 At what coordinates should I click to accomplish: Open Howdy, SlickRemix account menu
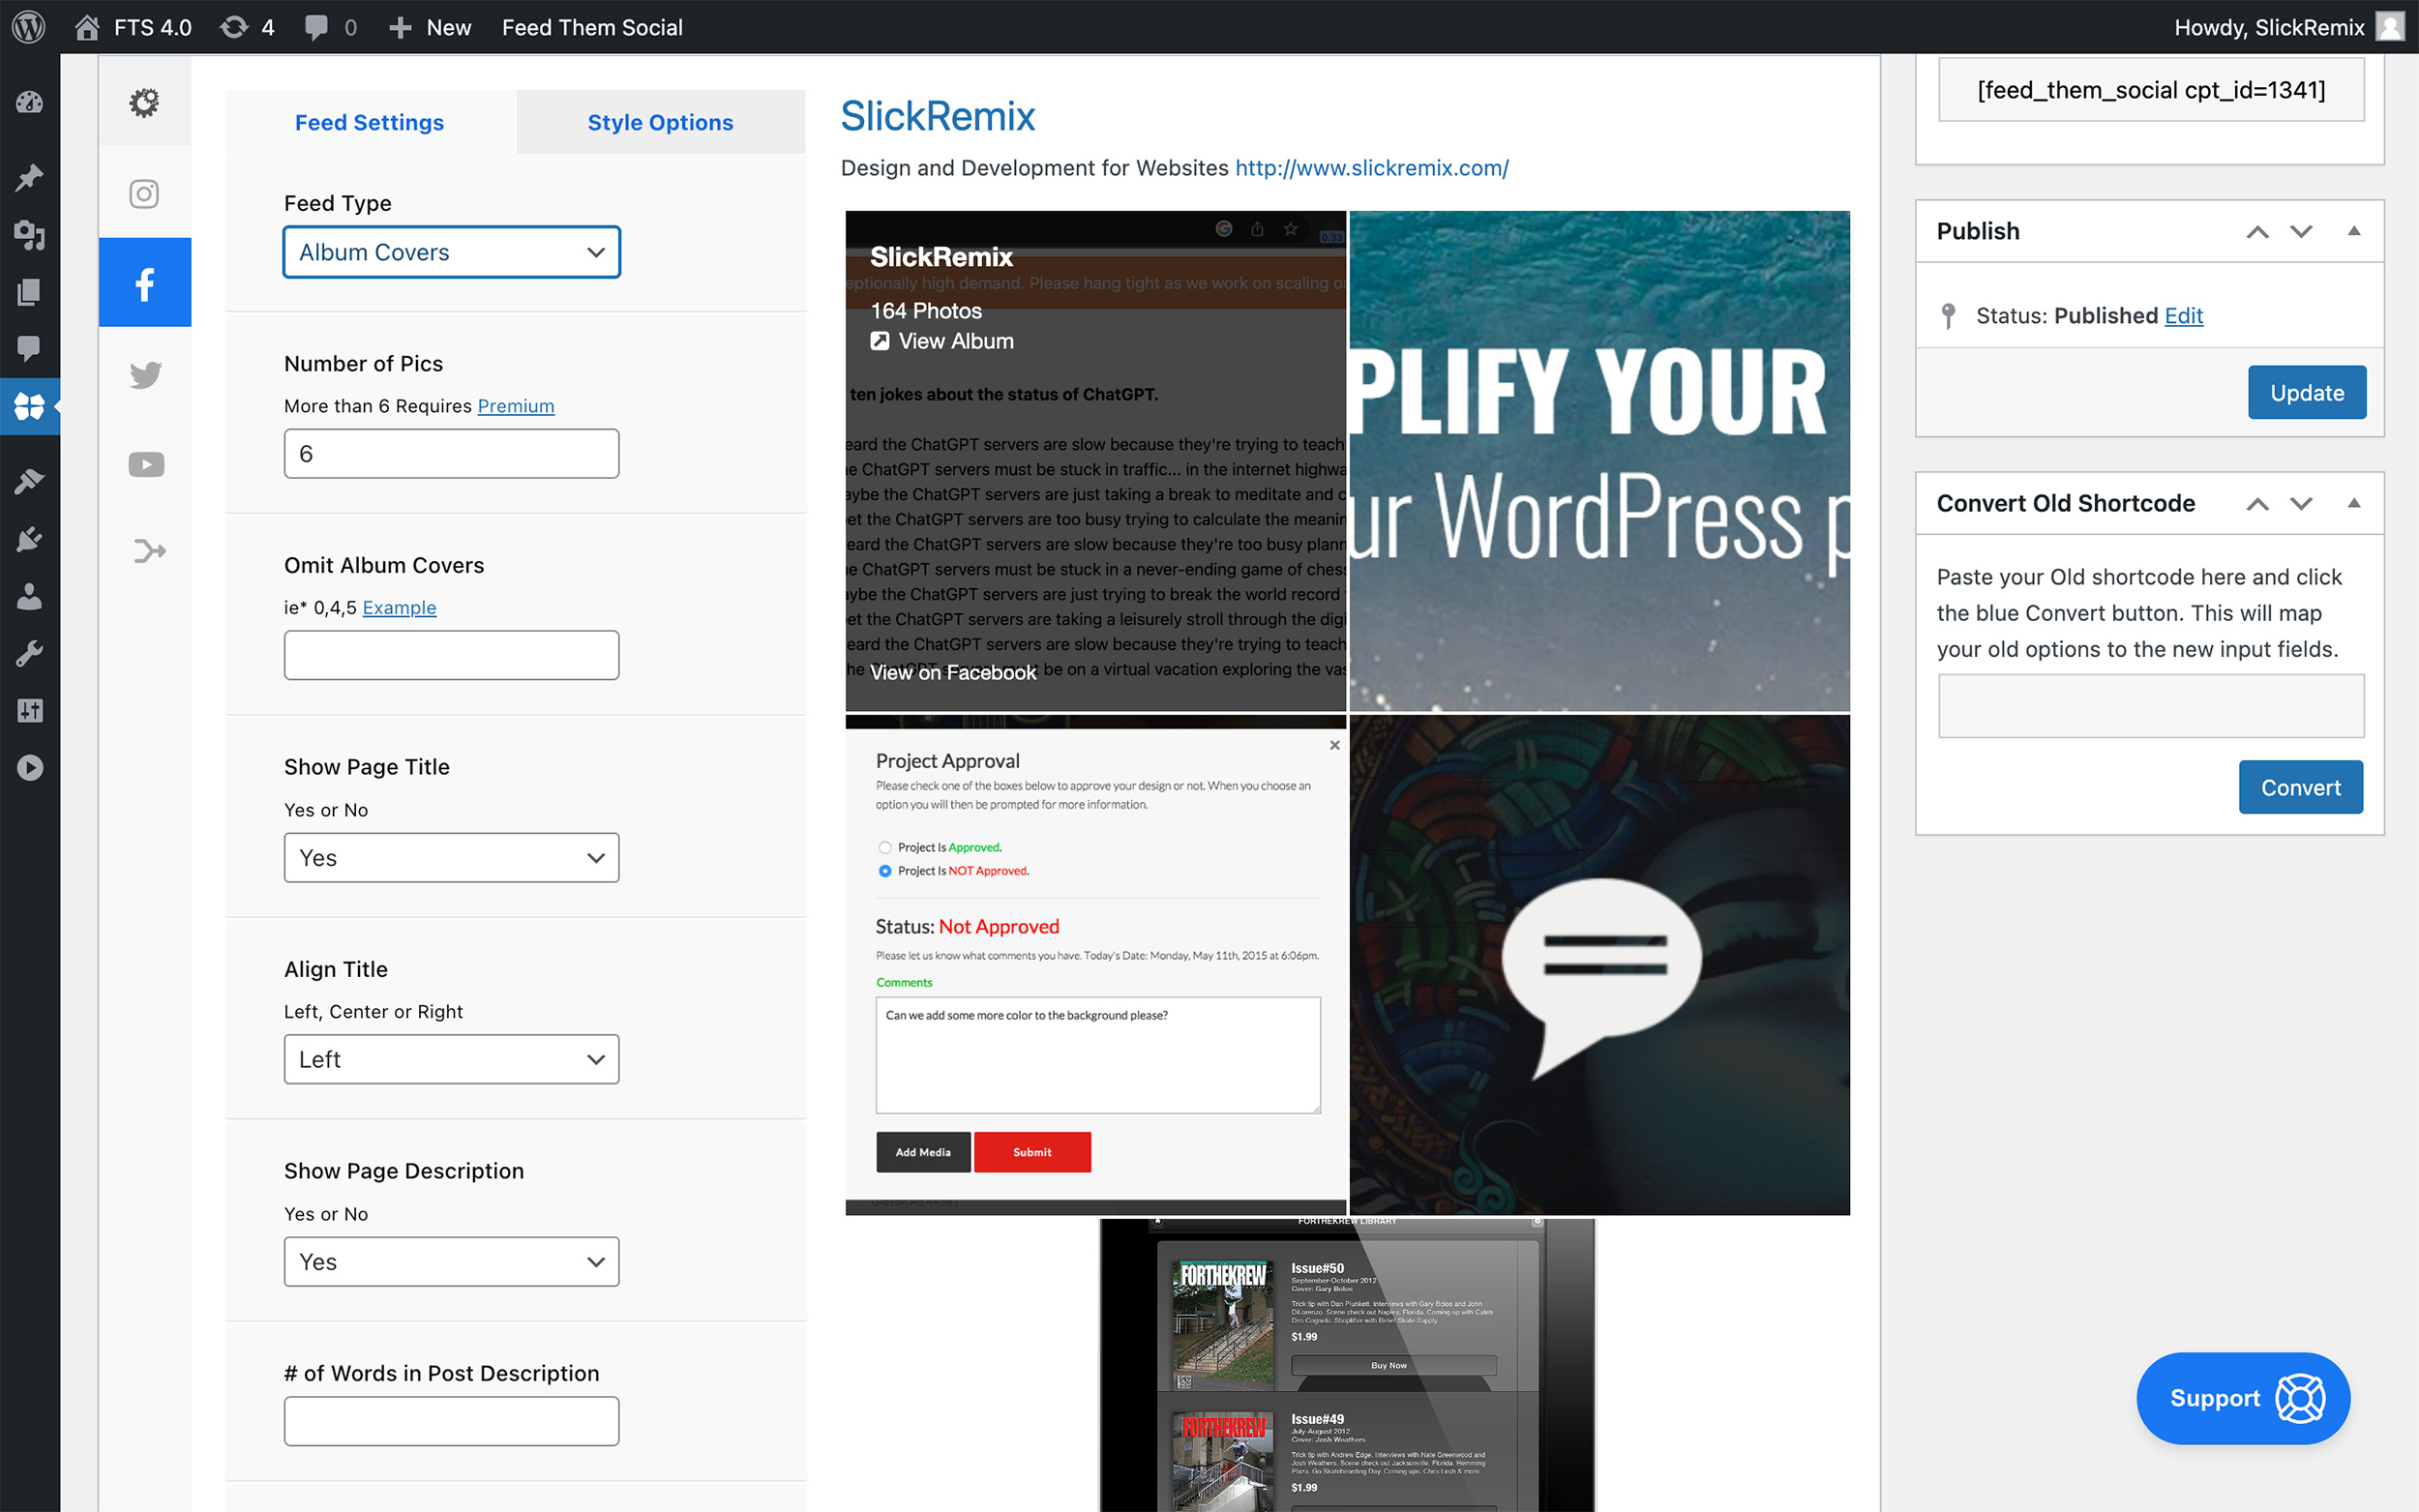pos(2288,27)
